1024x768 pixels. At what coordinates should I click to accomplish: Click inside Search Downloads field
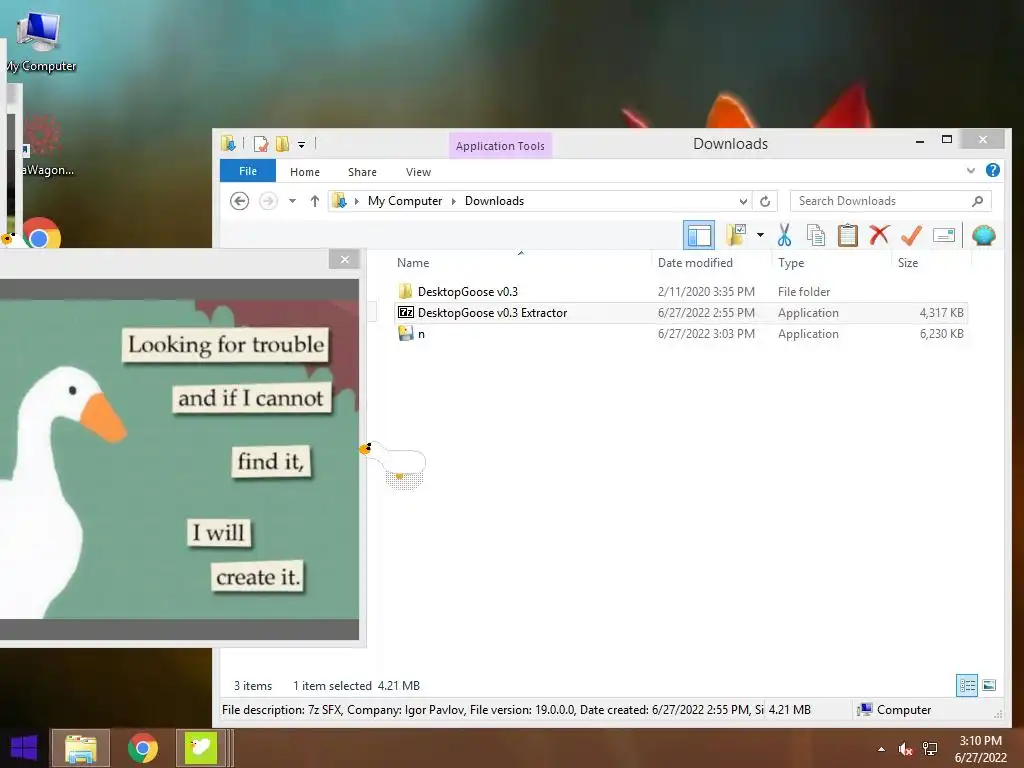891,201
